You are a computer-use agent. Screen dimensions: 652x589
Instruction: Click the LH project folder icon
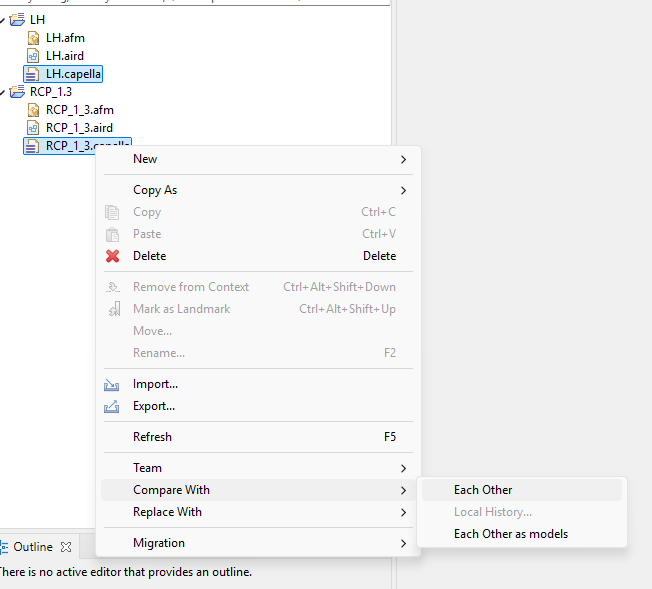point(17,20)
